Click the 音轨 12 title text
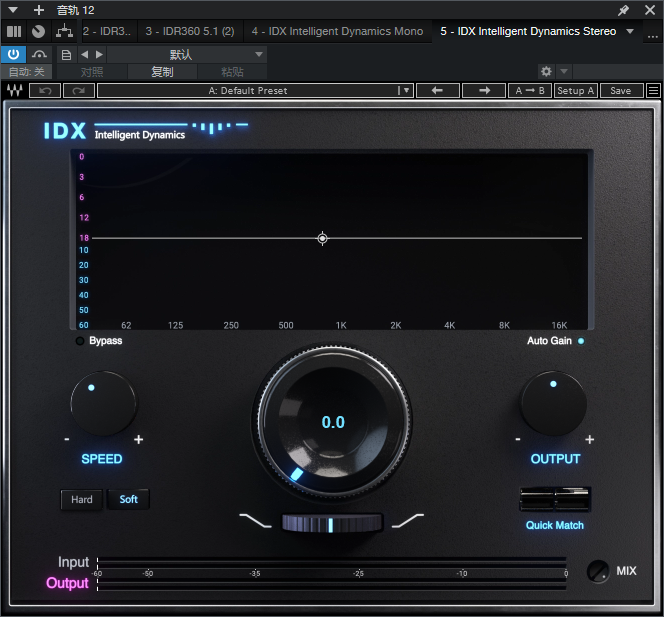664x617 pixels. pyautogui.click(x=76, y=10)
